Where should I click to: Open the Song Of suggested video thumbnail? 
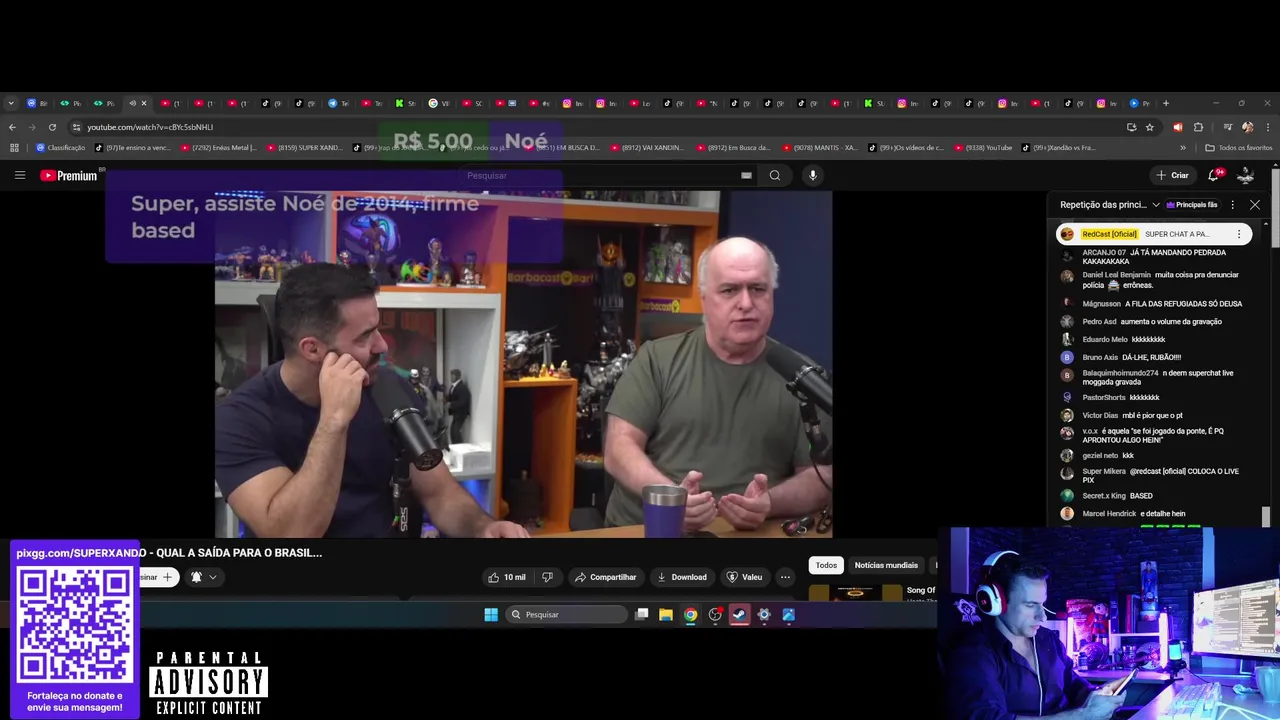855,592
